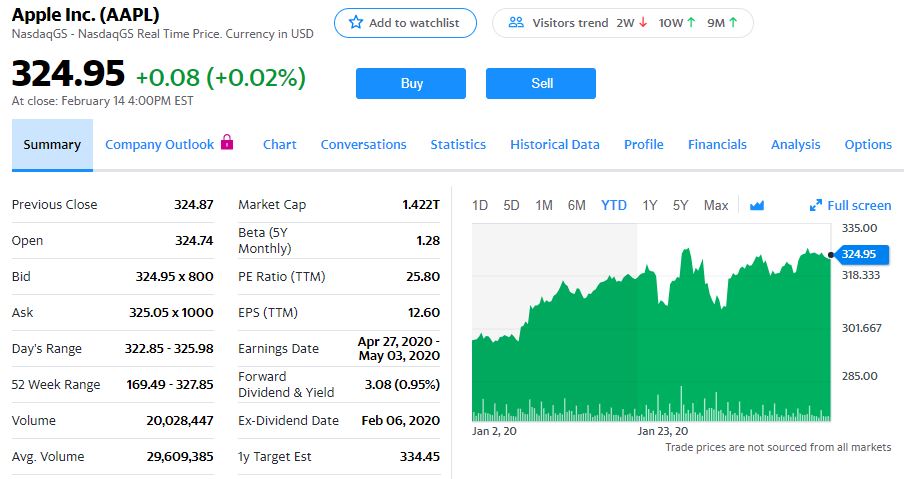Click the Apple Inc. (AAPL) heading
The image size is (904, 479).
85,14
